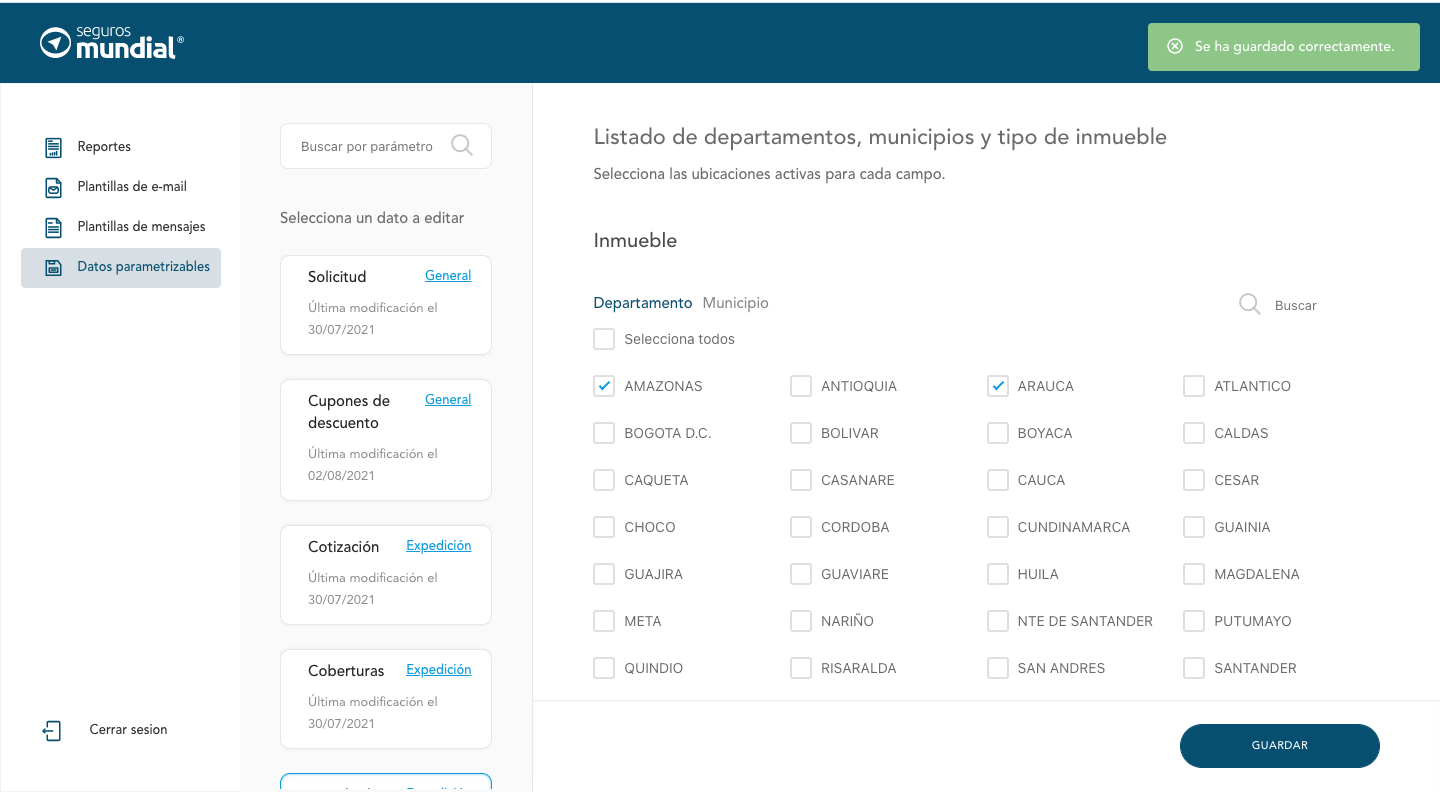Screen dimensions: 1440x792
Task: Tick the META checkbox
Action: pyautogui.click(x=604, y=621)
